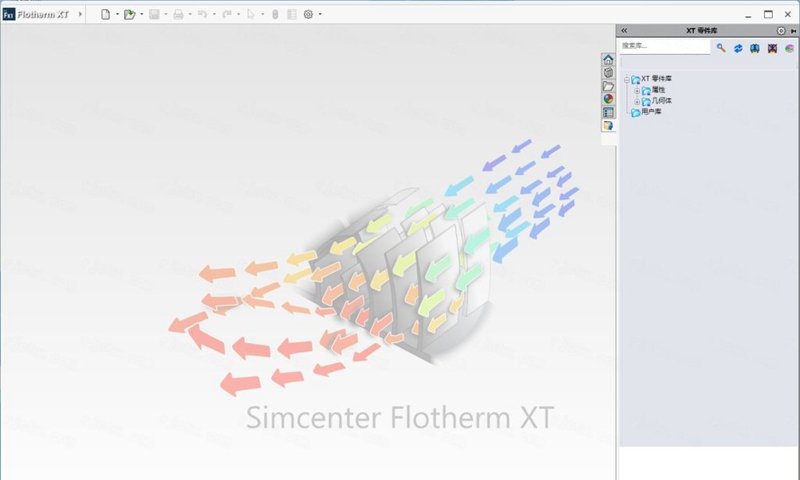Open the New document dropdown arrow
The image size is (800, 480).
tap(117, 14)
